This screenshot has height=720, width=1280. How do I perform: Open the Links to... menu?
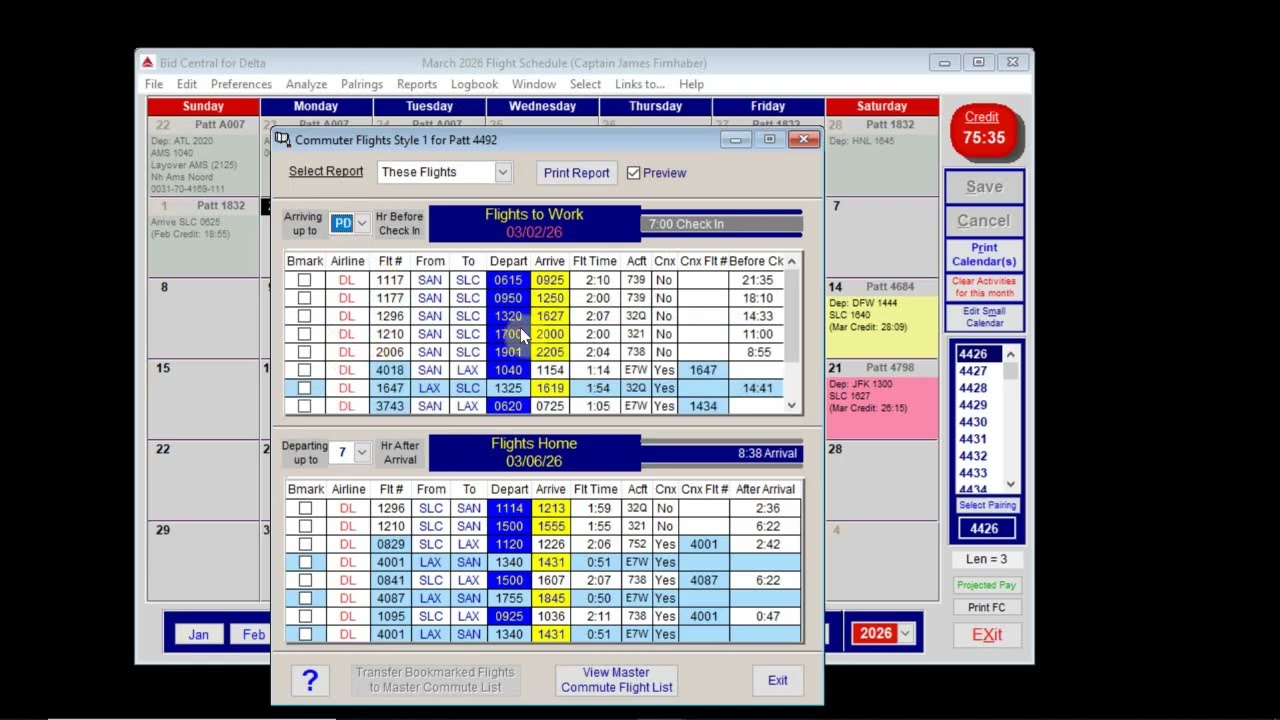tap(640, 84)
